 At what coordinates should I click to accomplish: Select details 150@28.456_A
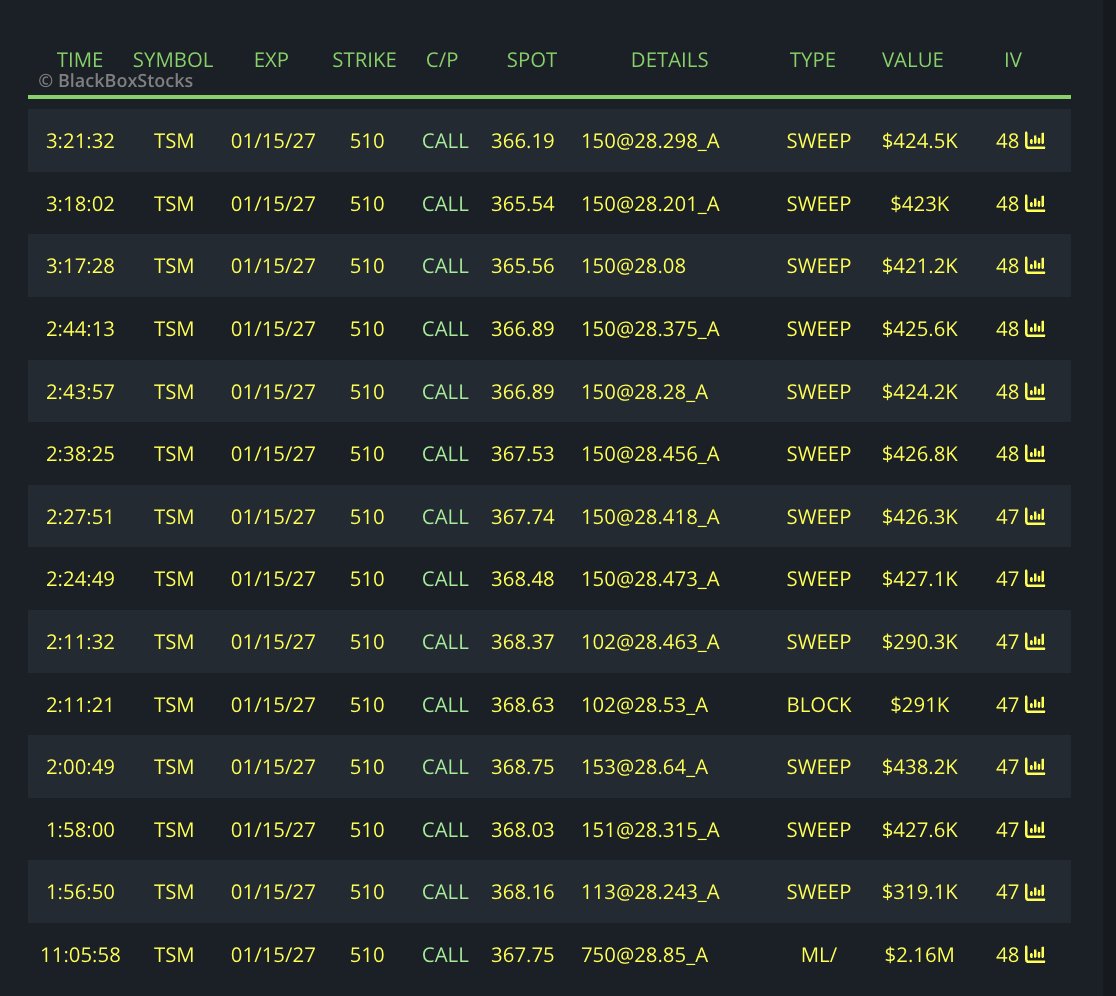pyautogui.click(x=651, y=454)
